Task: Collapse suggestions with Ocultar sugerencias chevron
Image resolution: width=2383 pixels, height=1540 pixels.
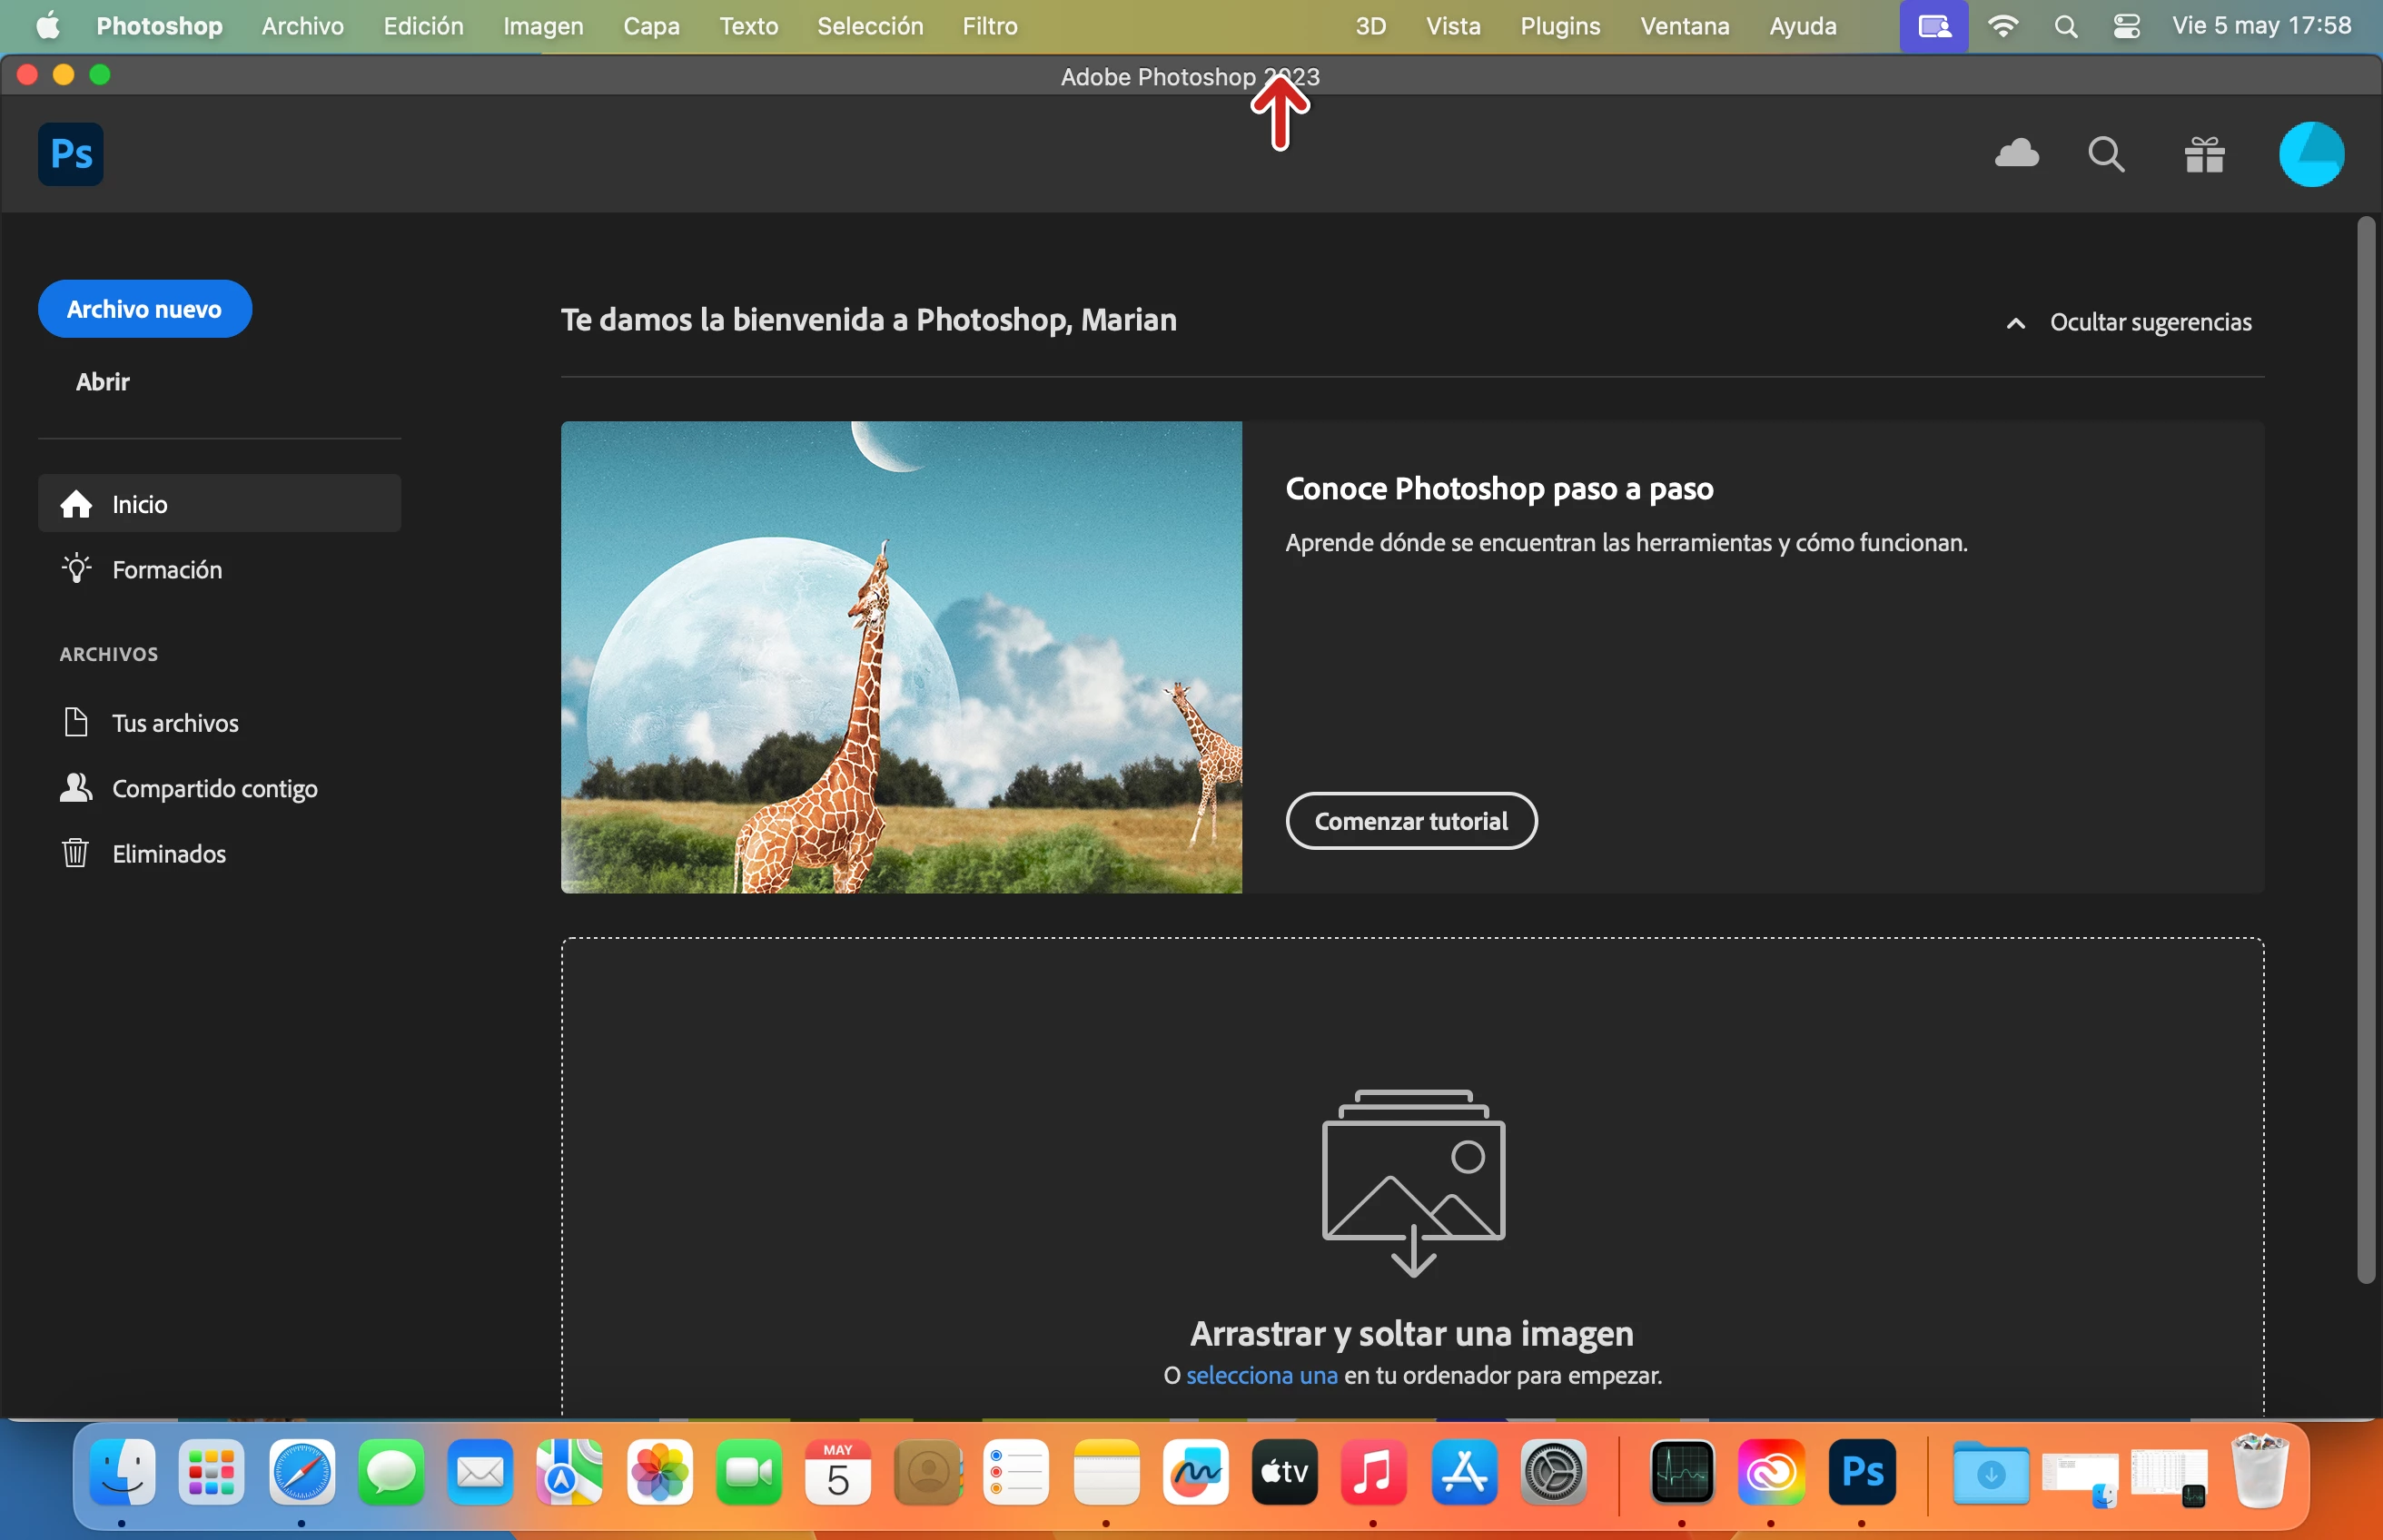Action: [2016, 323]
